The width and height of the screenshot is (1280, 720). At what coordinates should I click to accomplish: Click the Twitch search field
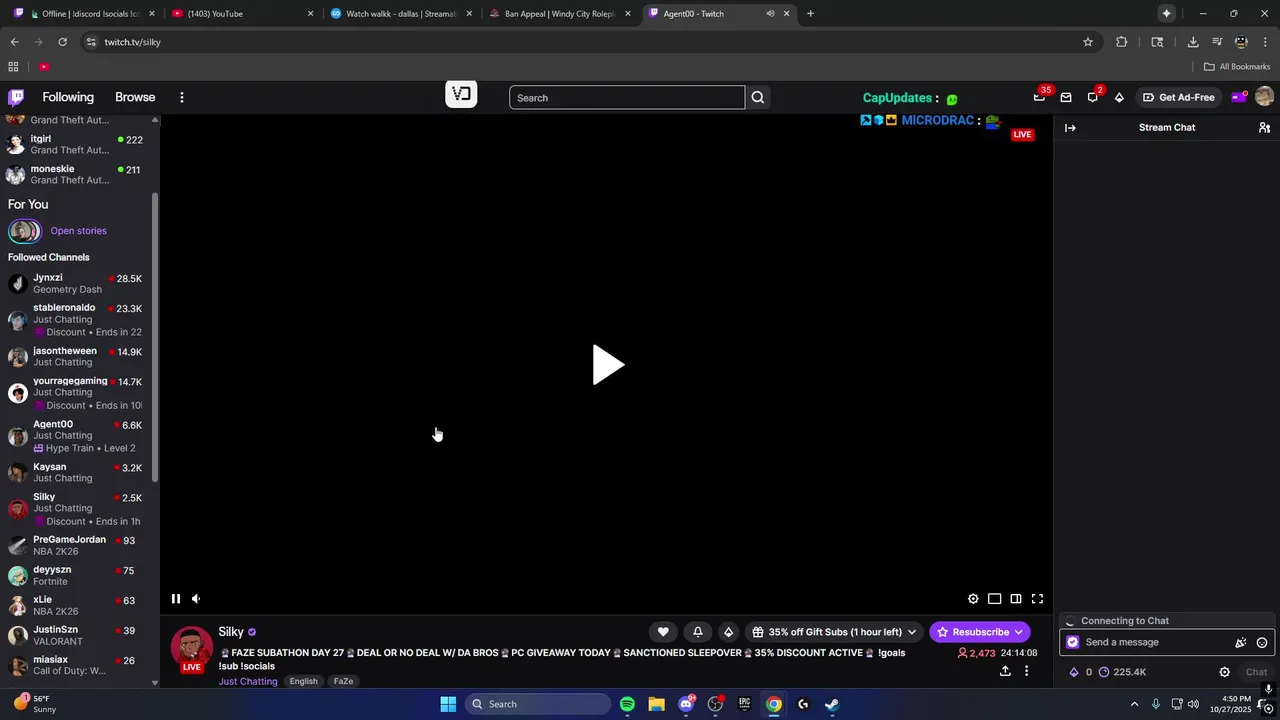pyautogui.click(x=627, y=97)
